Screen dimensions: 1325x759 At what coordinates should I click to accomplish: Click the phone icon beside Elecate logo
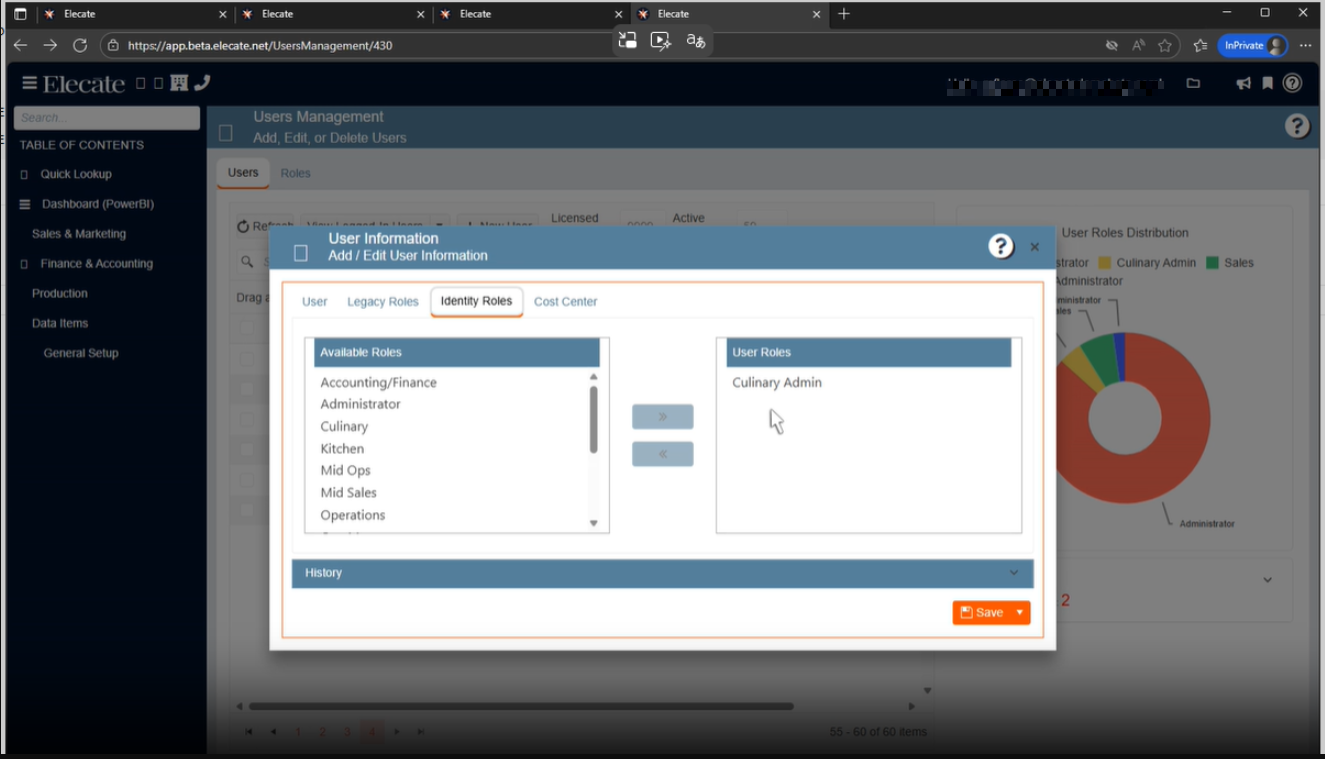(x=202, y=83)
